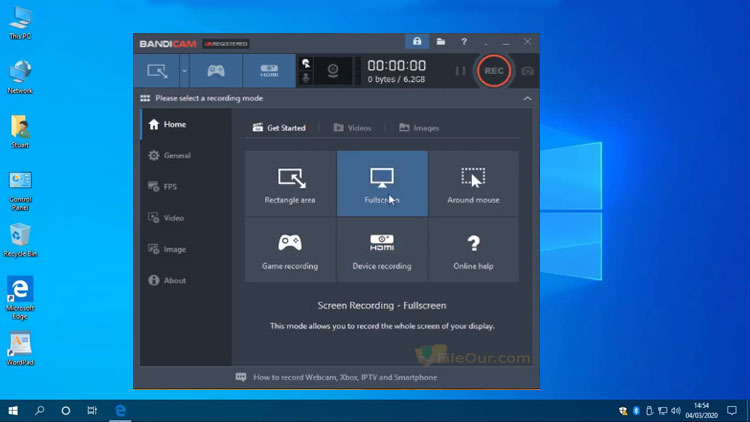The image size is (750, 422).
Task: Select the Microsoft Edge desktop shortcut
Action: click(x=20, y=298)
